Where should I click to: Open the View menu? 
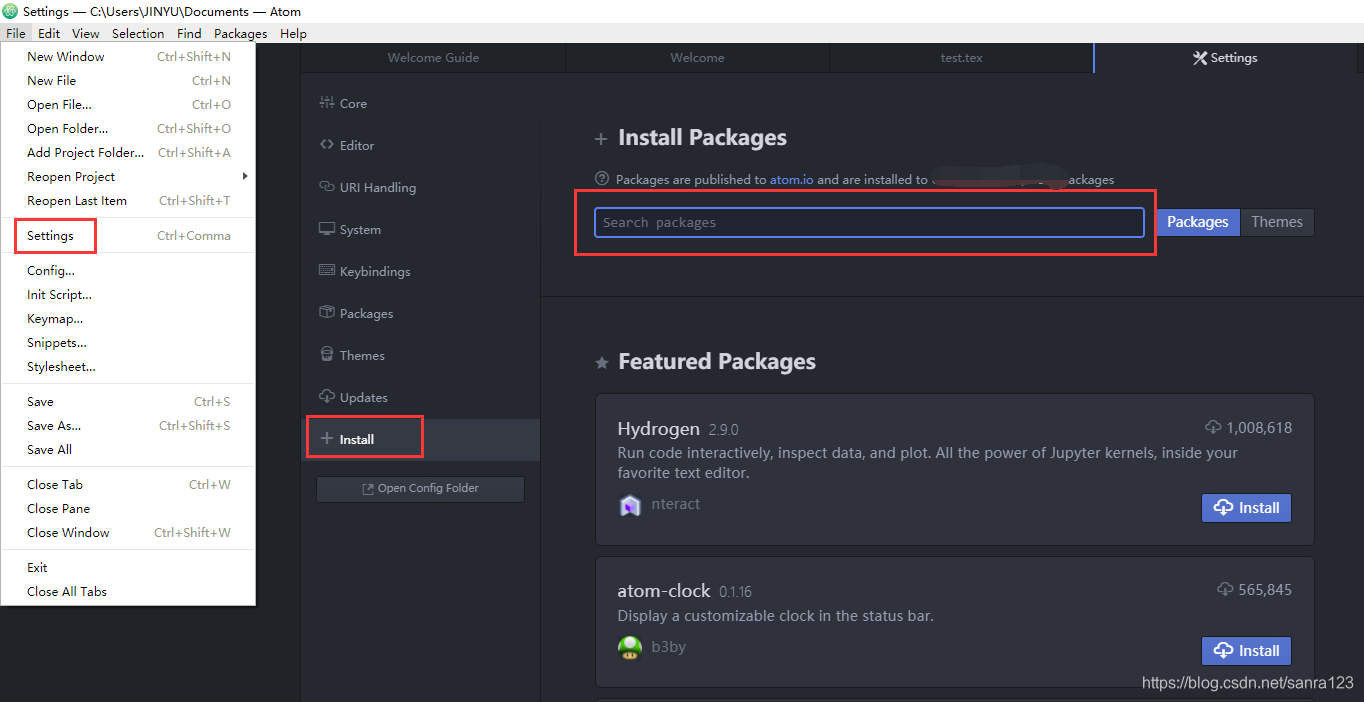click(x=86, y=33)
